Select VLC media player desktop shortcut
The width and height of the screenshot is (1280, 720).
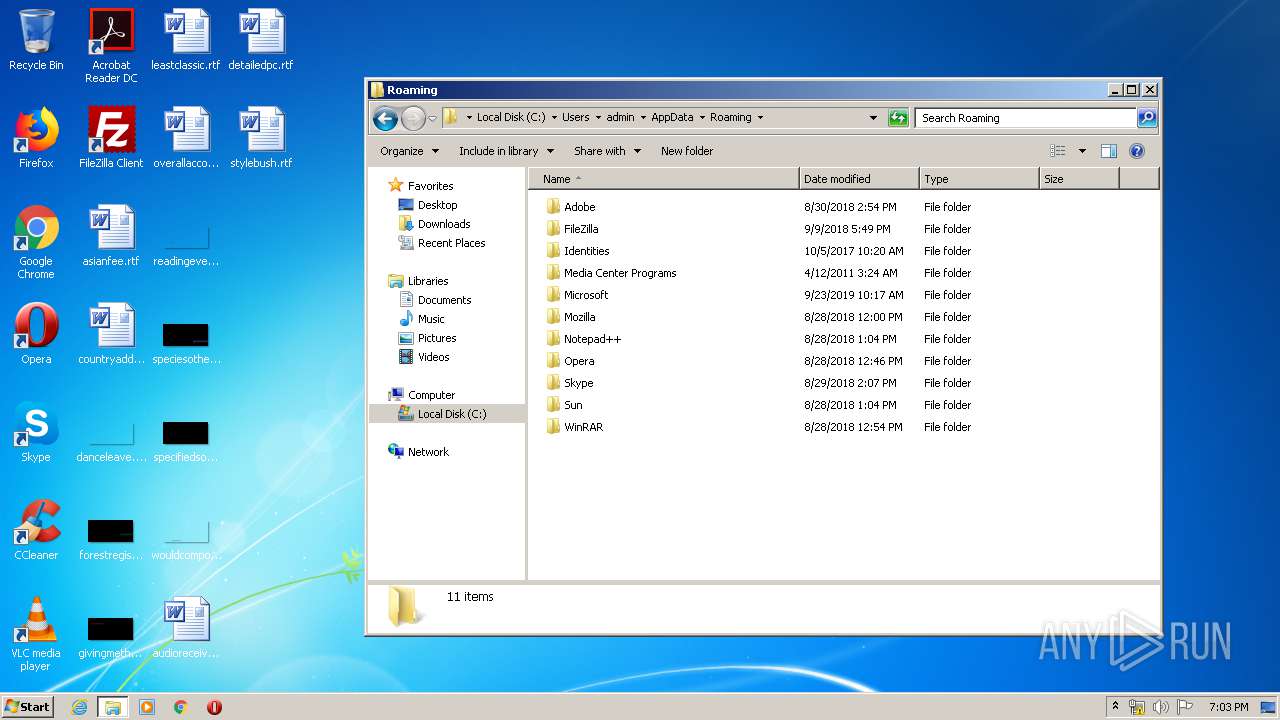pos(36,634)
